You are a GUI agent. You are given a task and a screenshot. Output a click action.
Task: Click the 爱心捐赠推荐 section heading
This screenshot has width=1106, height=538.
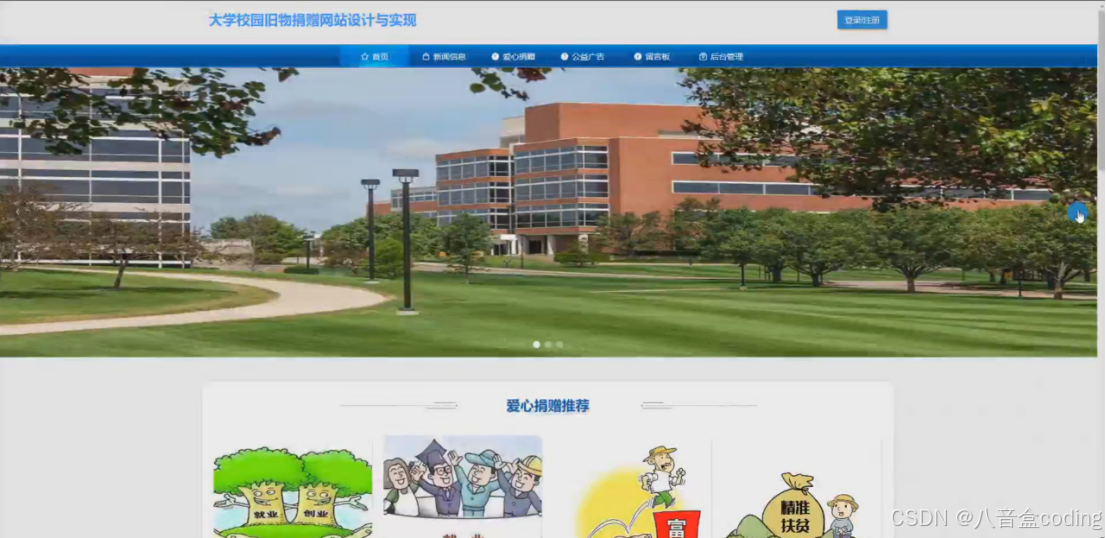[548, 405]
